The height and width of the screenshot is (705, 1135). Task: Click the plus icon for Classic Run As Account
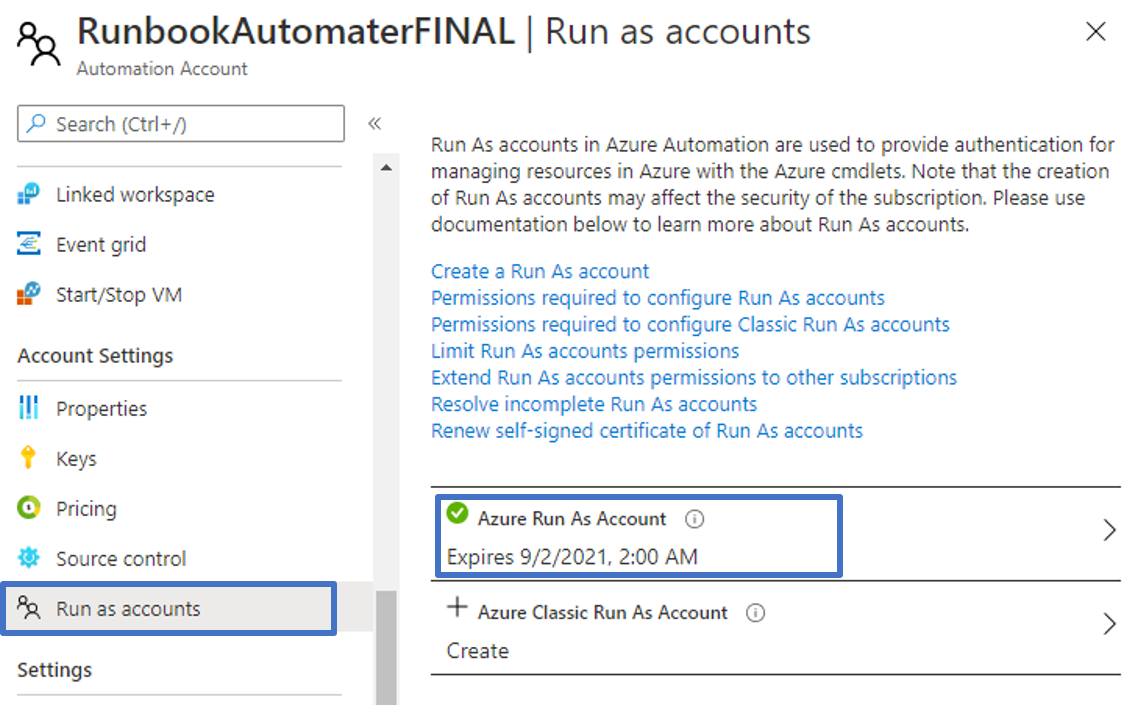[x=457, y=607]
